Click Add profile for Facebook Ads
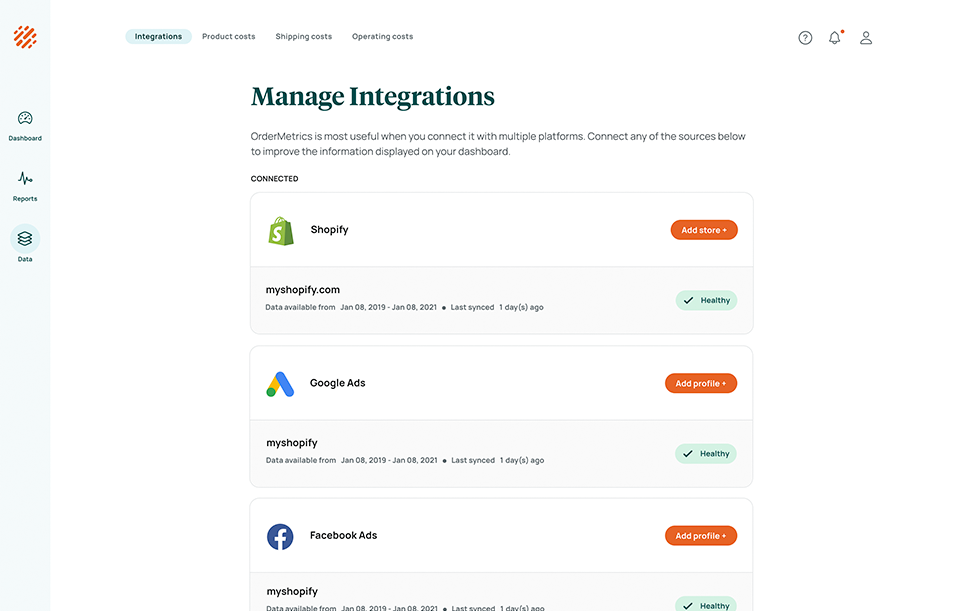The image size is (953, 611). coord(701,536)
